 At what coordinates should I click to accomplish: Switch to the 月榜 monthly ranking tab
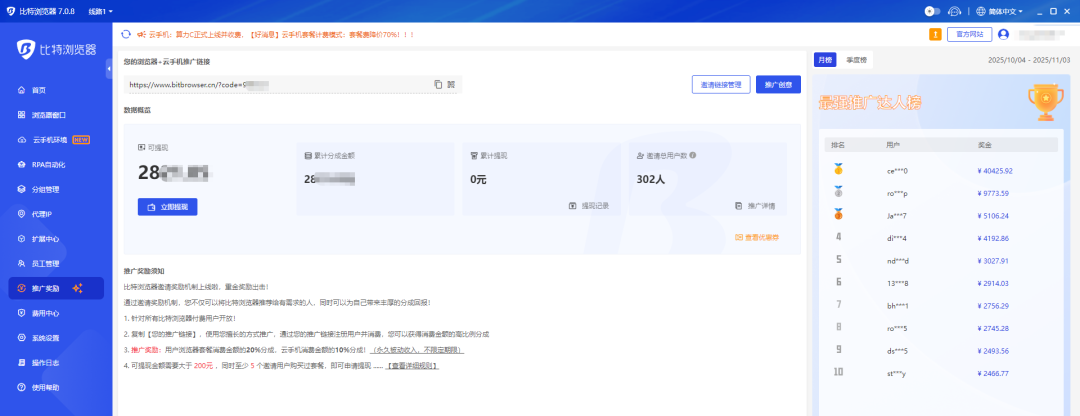[825, 61]
